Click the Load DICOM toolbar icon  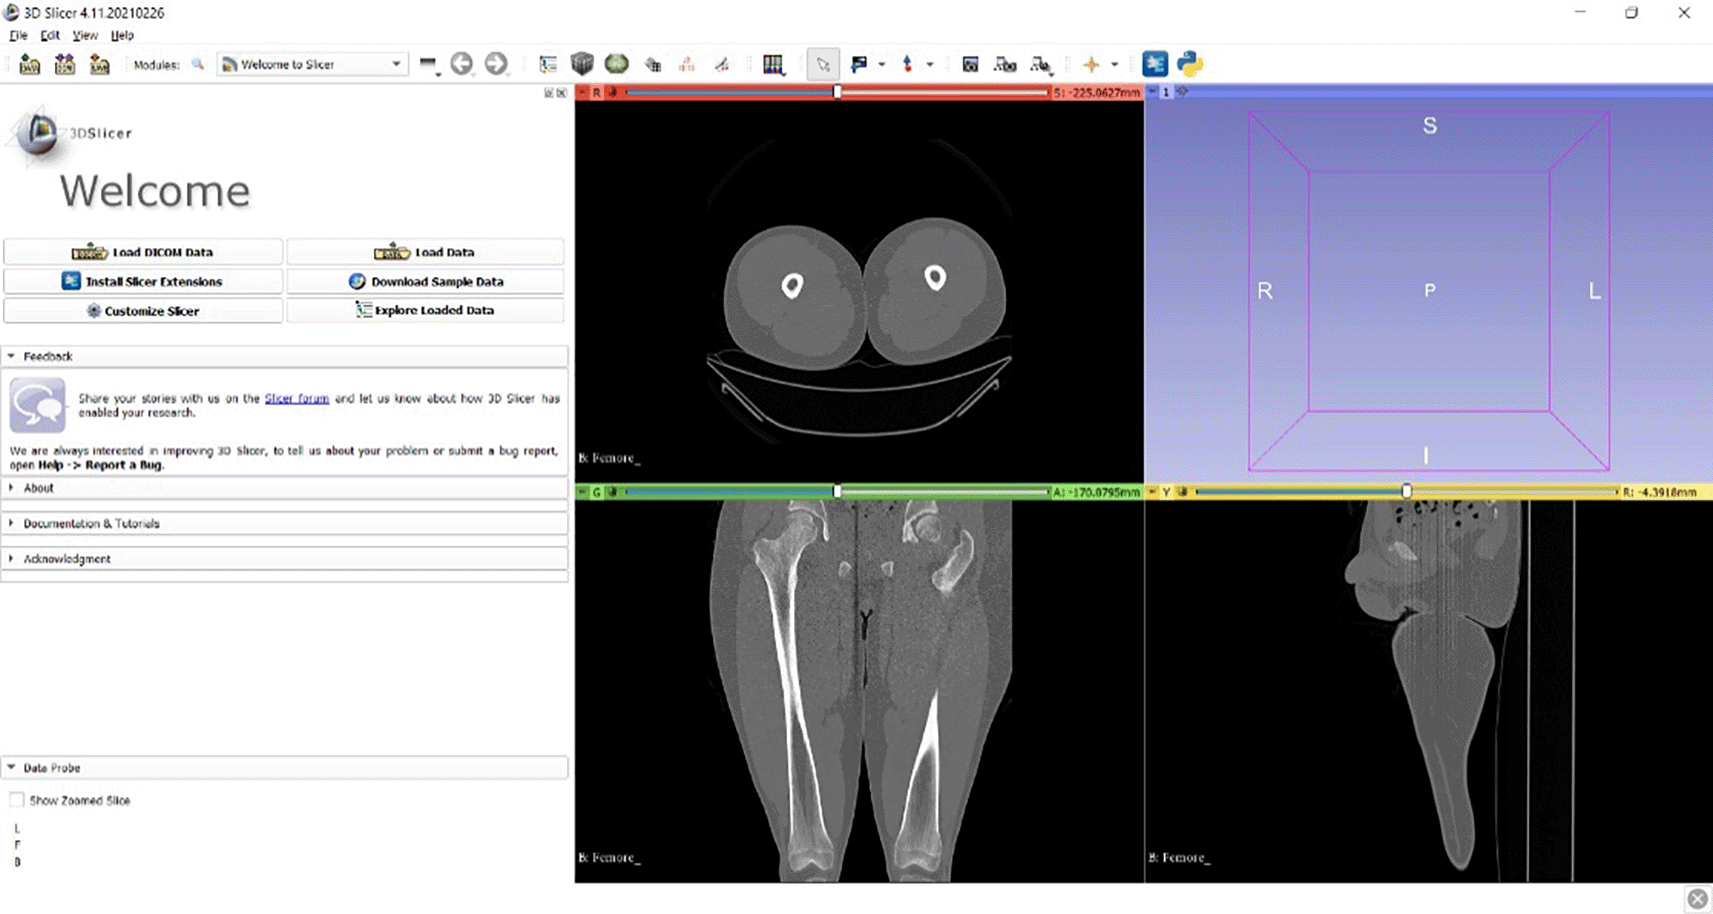coord(65,65)
